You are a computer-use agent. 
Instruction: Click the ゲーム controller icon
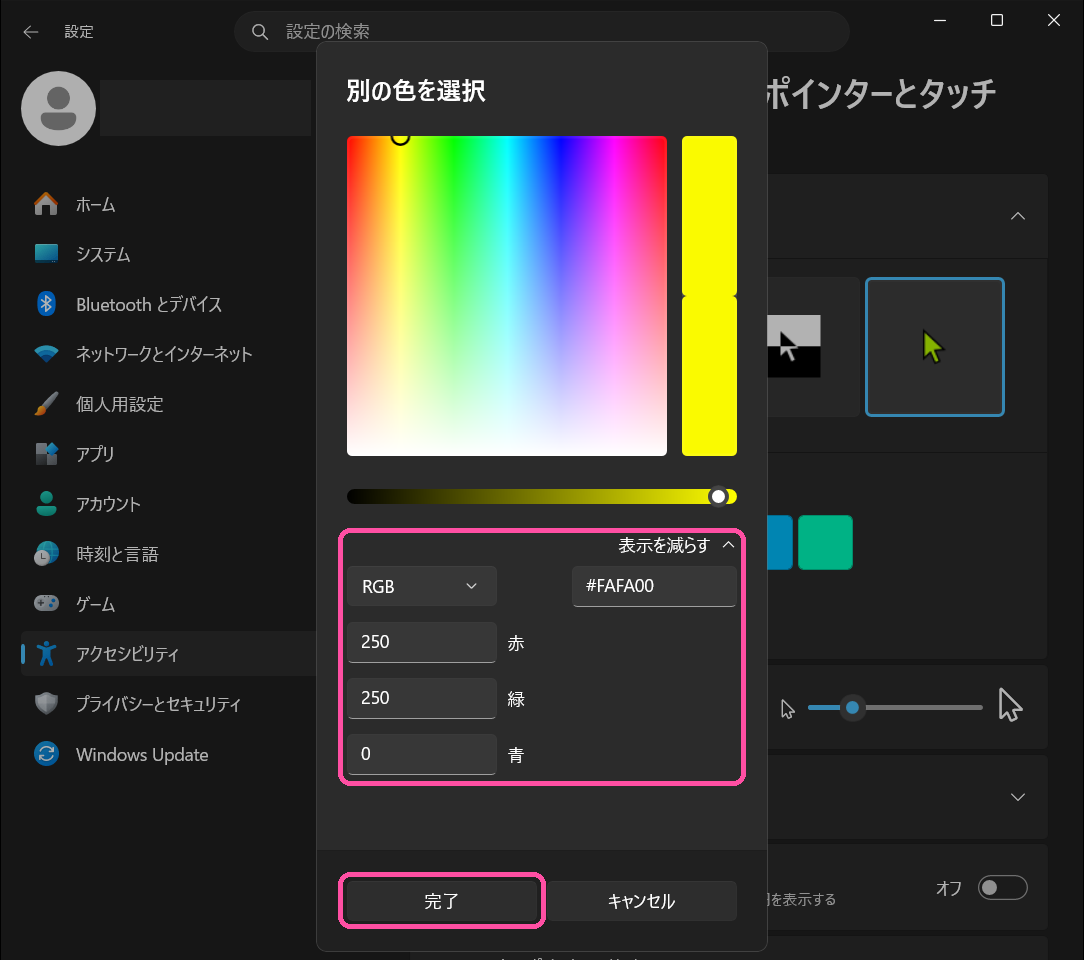(46, 603)
